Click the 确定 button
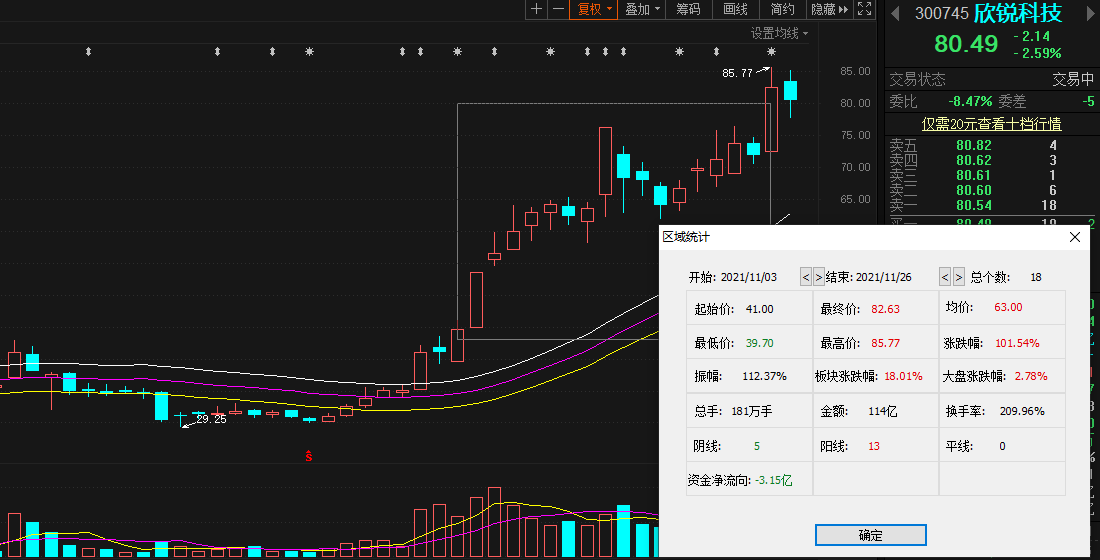 pyautogui.click(x=870, y=535)
